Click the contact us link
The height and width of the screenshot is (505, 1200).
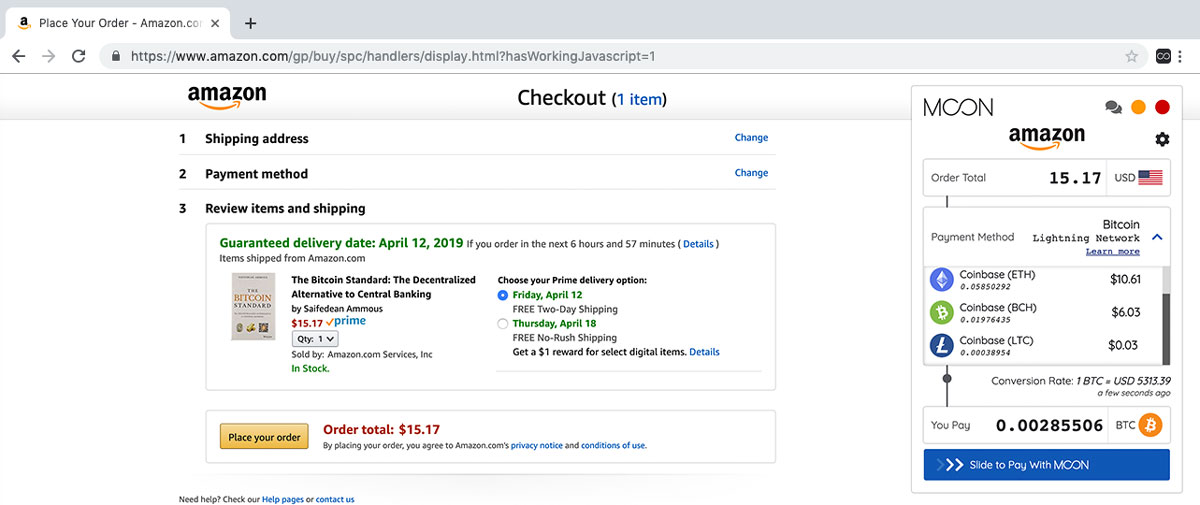[x=335, y=499]
